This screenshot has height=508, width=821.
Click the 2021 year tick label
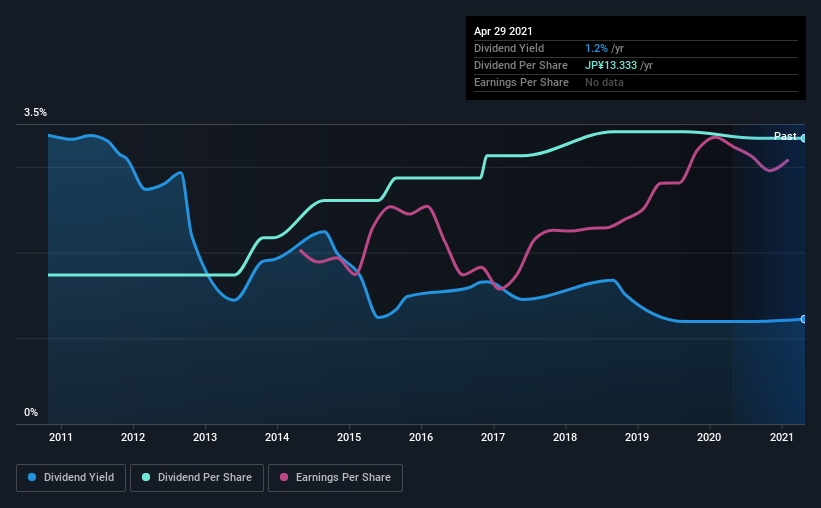click(781, 437)
